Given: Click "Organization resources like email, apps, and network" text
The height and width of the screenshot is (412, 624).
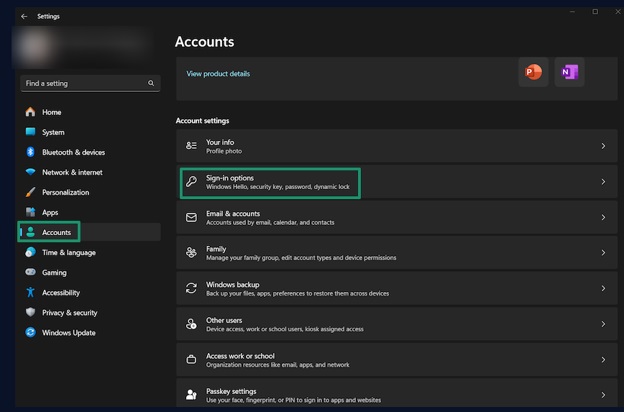Looking at the screenshot, I should [278, 365].
